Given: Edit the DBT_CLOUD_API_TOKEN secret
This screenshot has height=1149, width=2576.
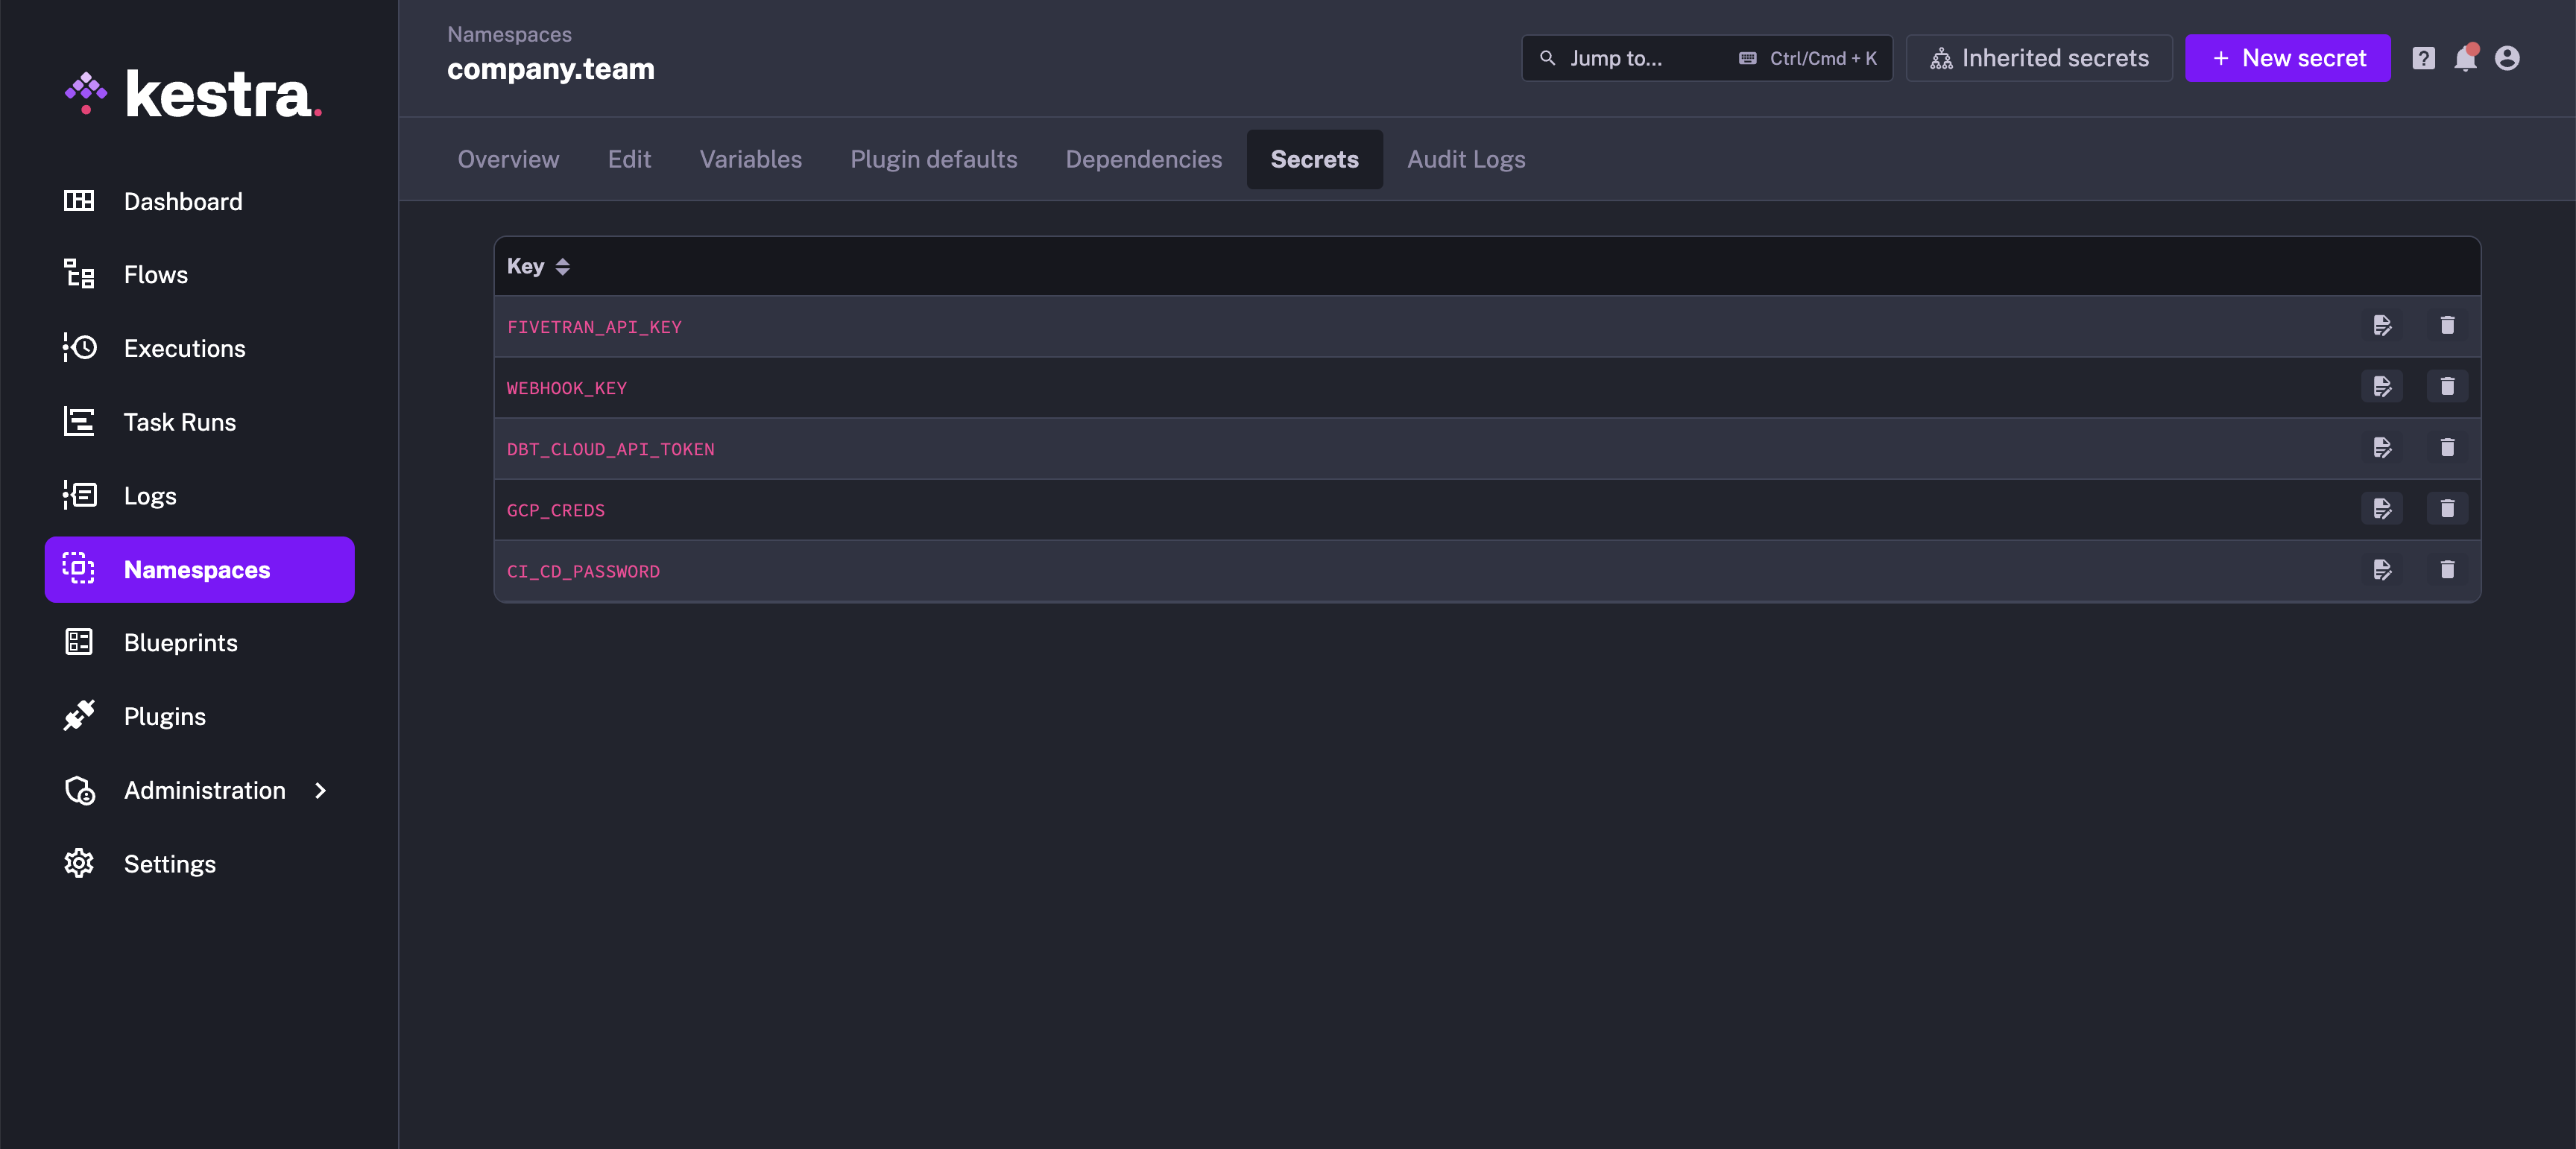Looking at the screenshot, I should (2381, 447).
